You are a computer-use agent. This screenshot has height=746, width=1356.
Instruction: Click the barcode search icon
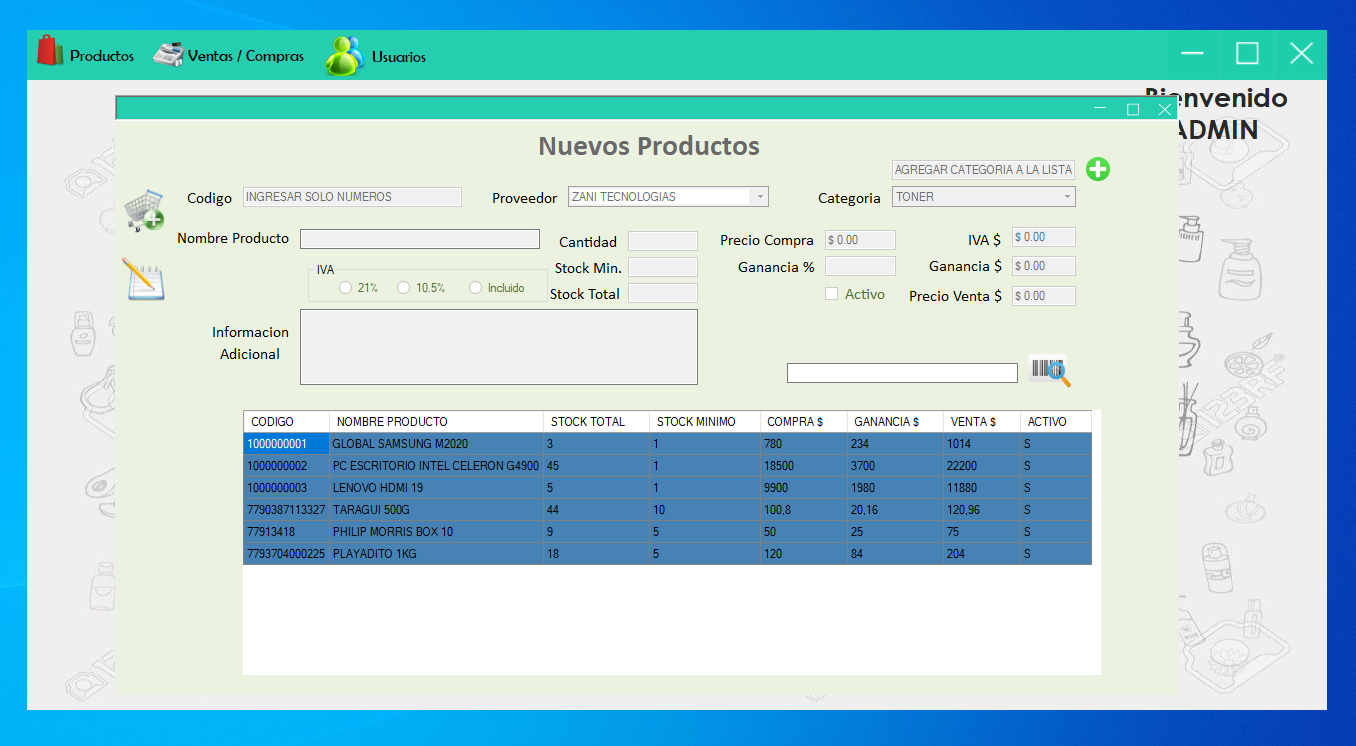(x=1050, y=371)
